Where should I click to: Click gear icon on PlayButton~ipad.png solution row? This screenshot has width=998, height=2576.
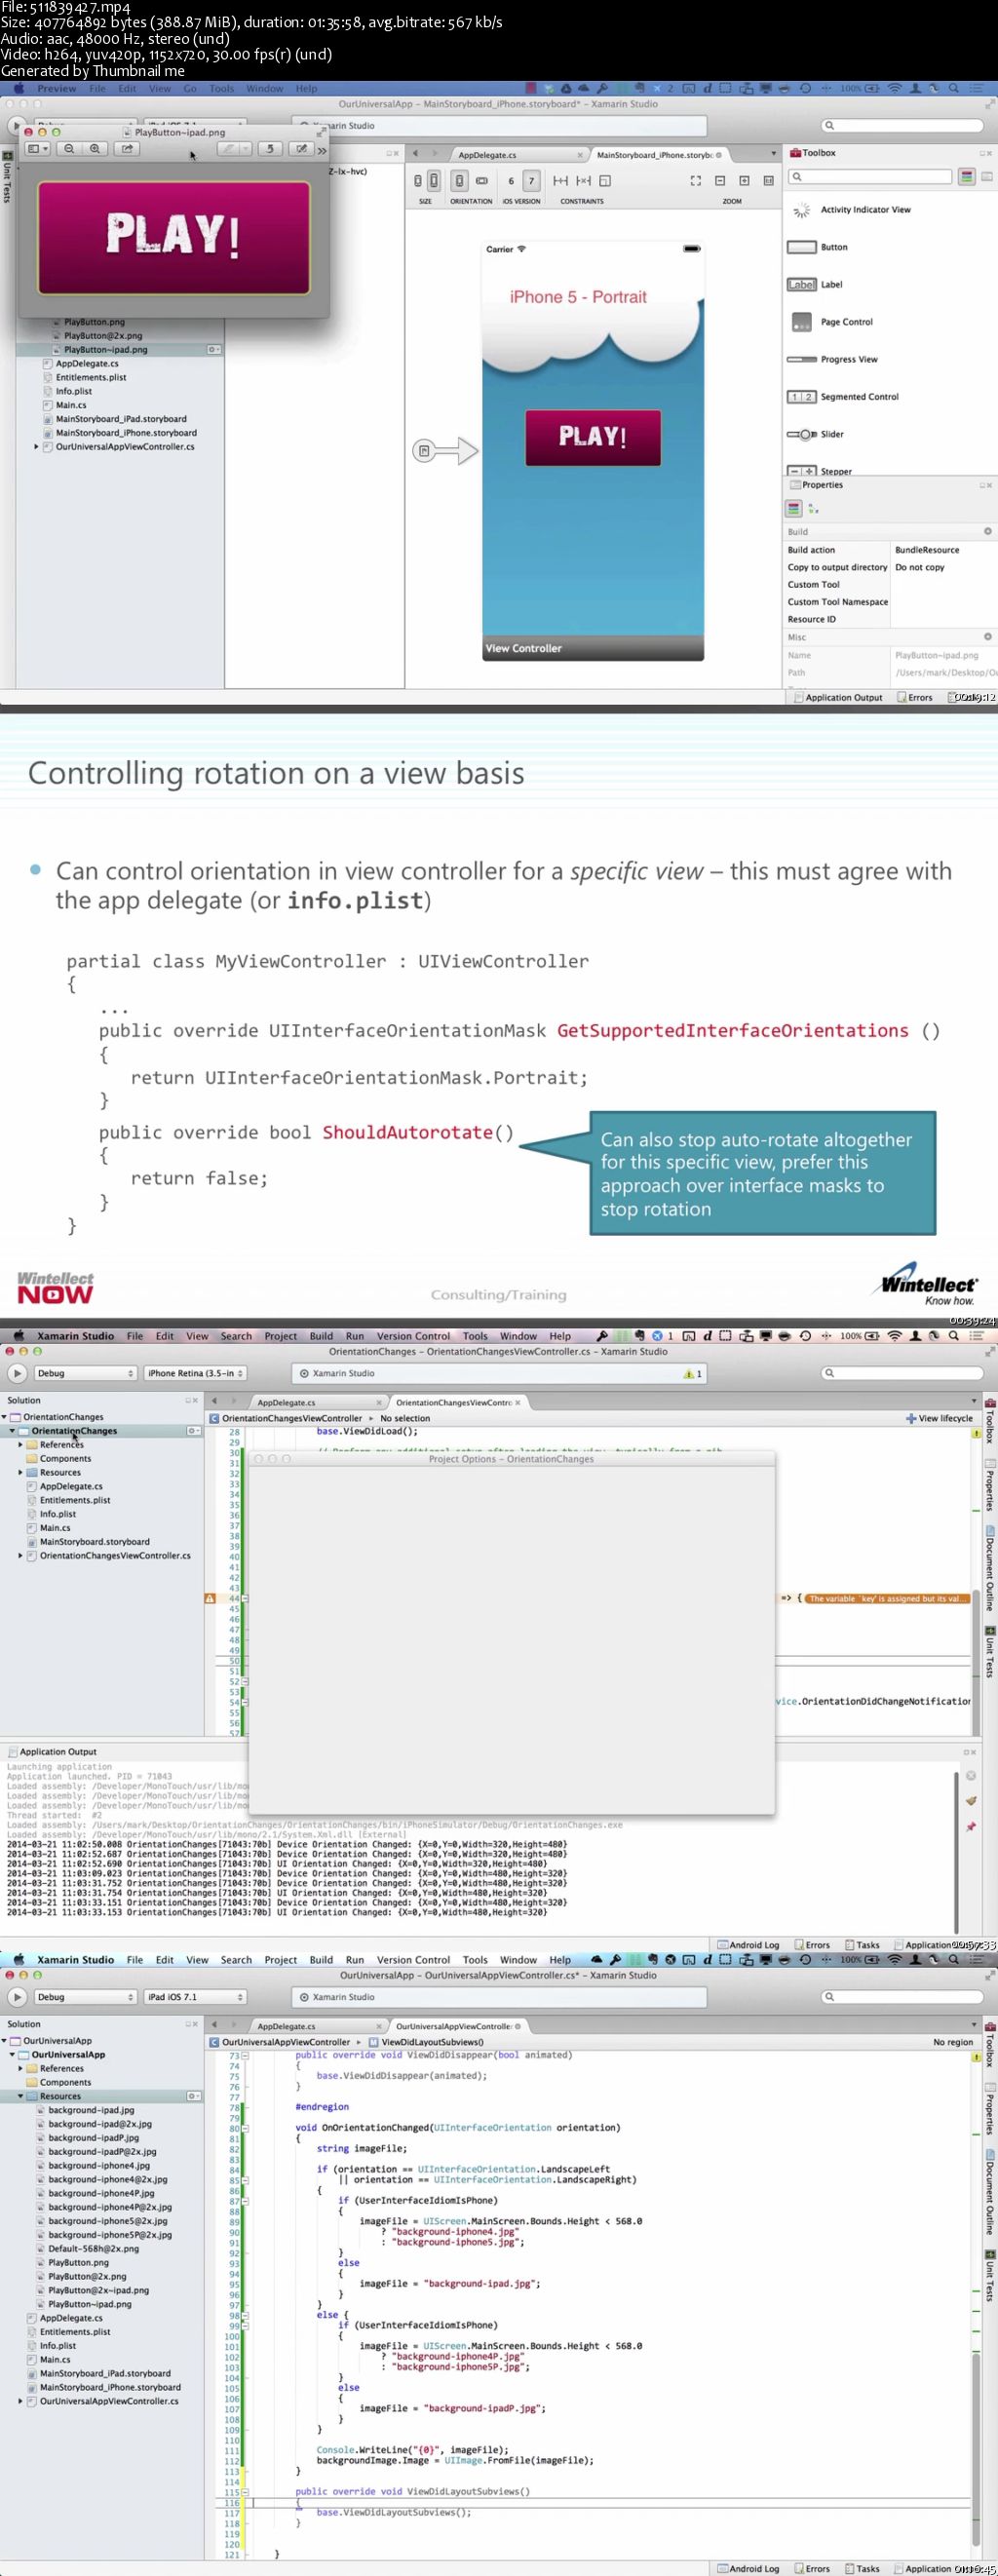tap(213, 350)
